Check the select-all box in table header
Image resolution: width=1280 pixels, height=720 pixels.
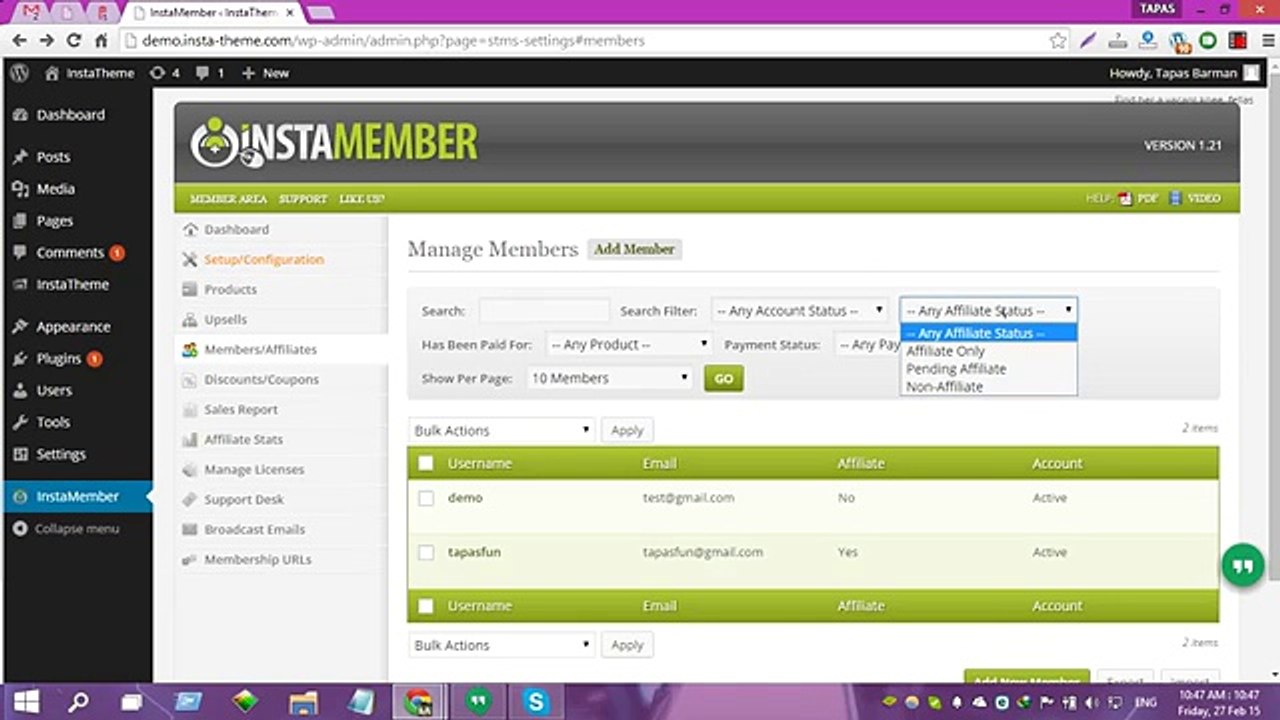tap(426, 463)
